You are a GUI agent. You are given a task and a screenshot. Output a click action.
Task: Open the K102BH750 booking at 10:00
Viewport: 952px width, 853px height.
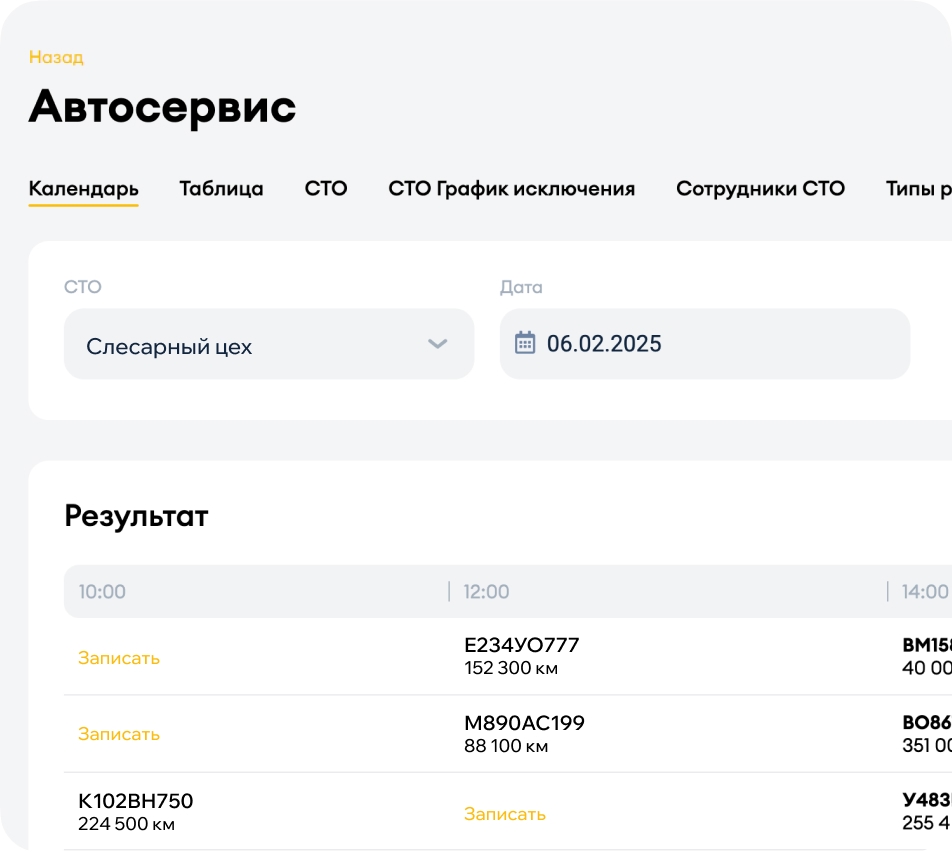135,811
